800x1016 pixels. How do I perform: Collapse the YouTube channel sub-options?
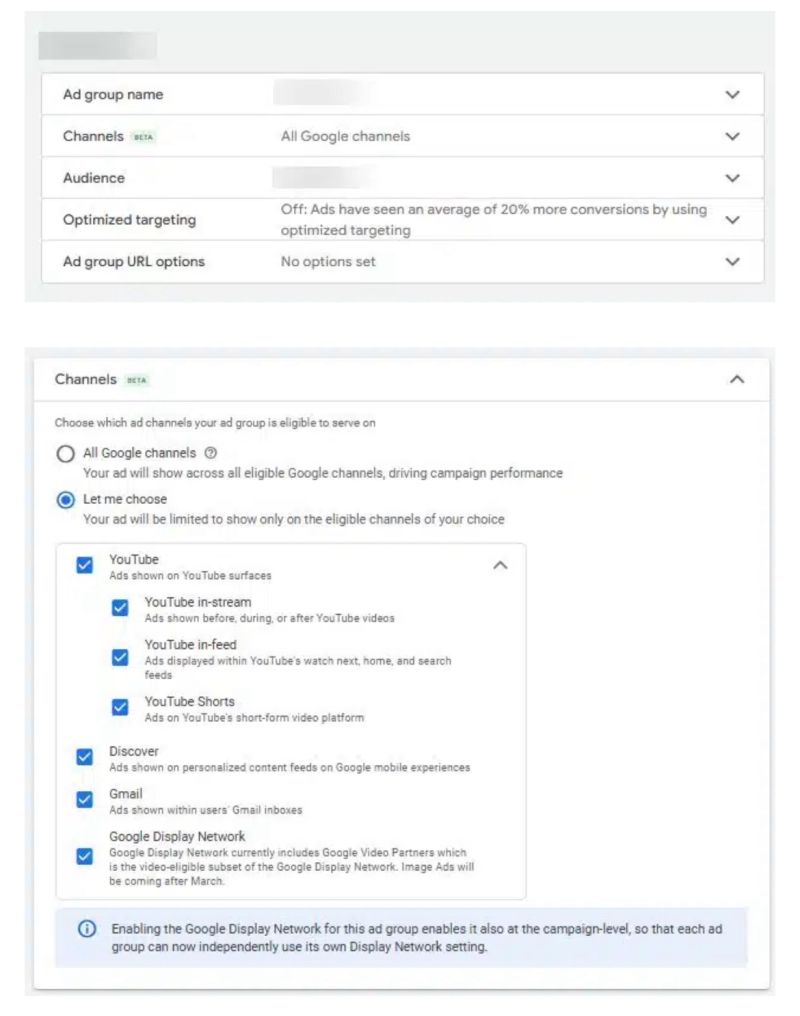[501, 564]
